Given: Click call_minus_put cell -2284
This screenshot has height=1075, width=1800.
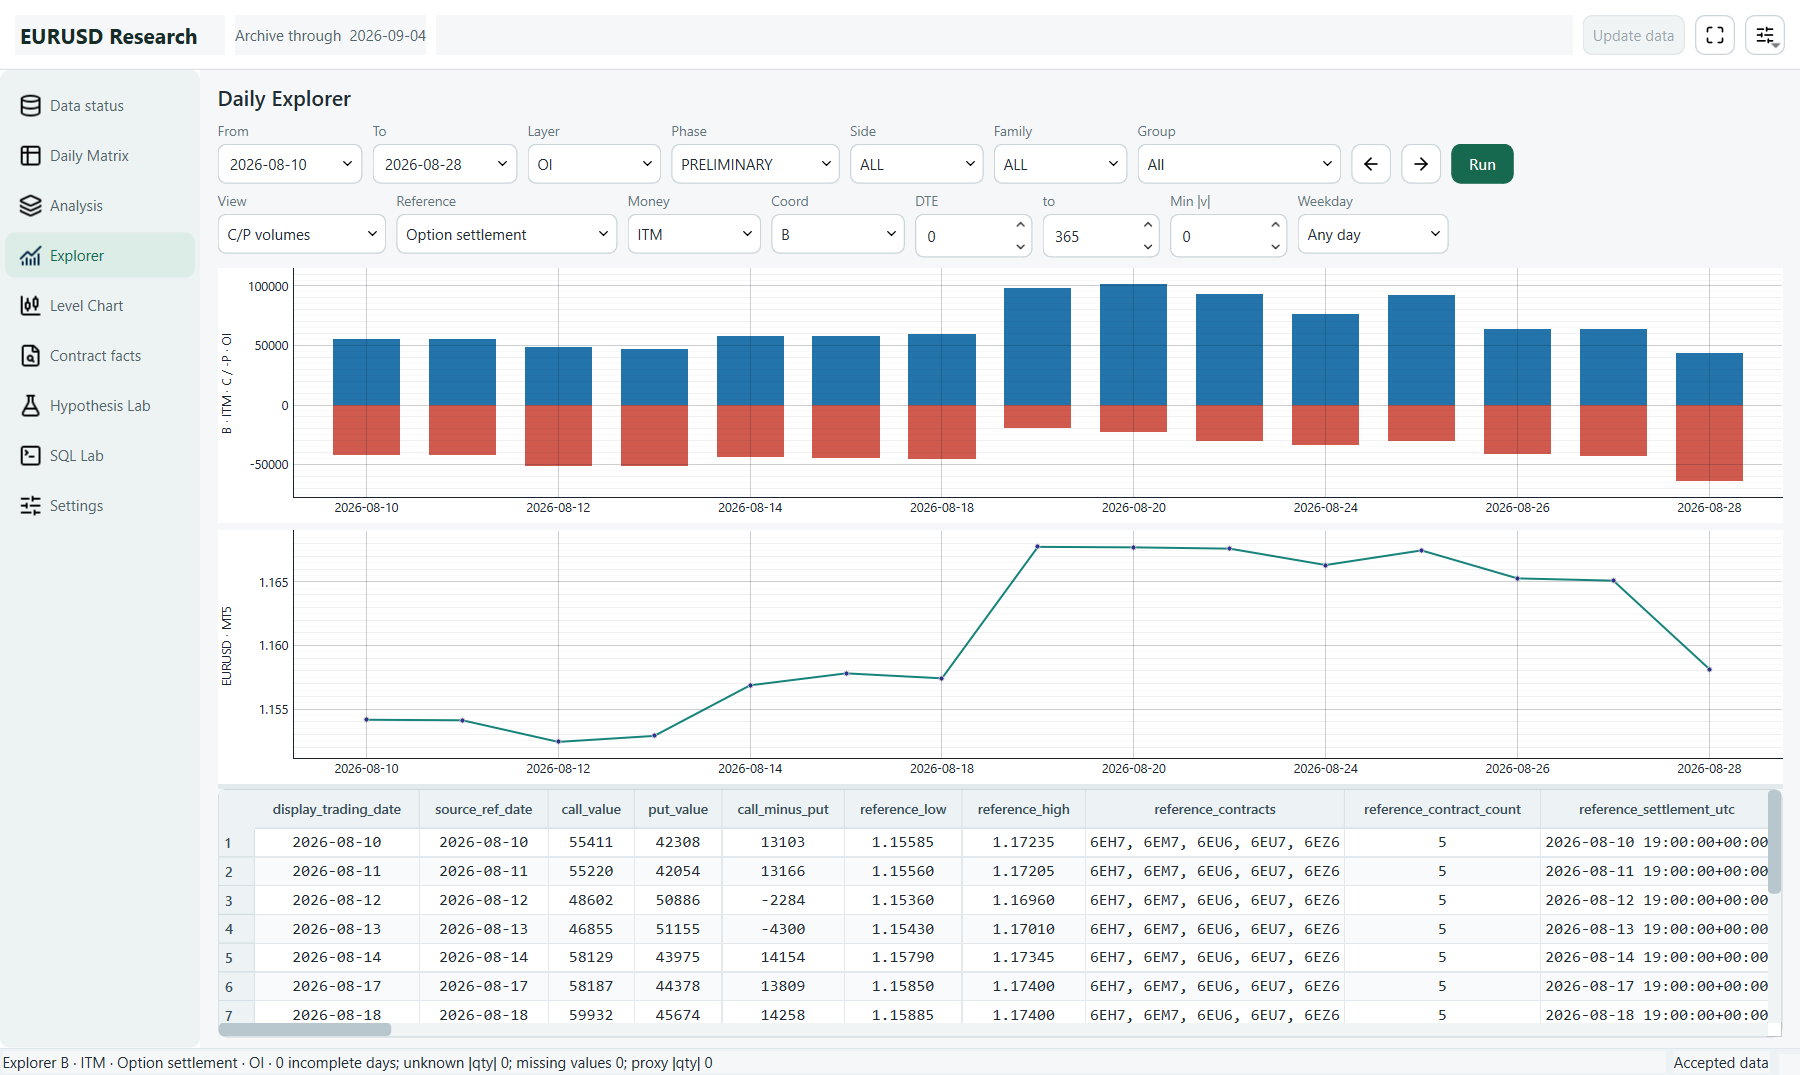Looking at the screenshot, I should [783, 901].
